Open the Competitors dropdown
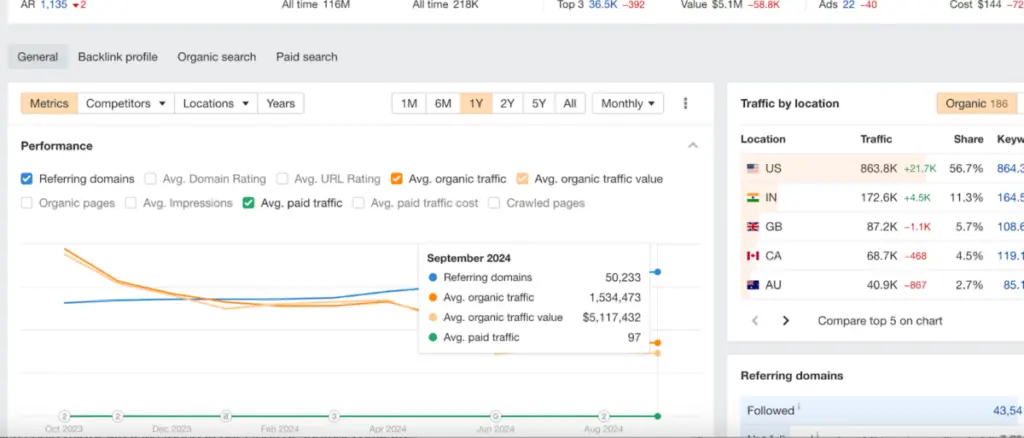1024x438 pixels. click(124, 104)
